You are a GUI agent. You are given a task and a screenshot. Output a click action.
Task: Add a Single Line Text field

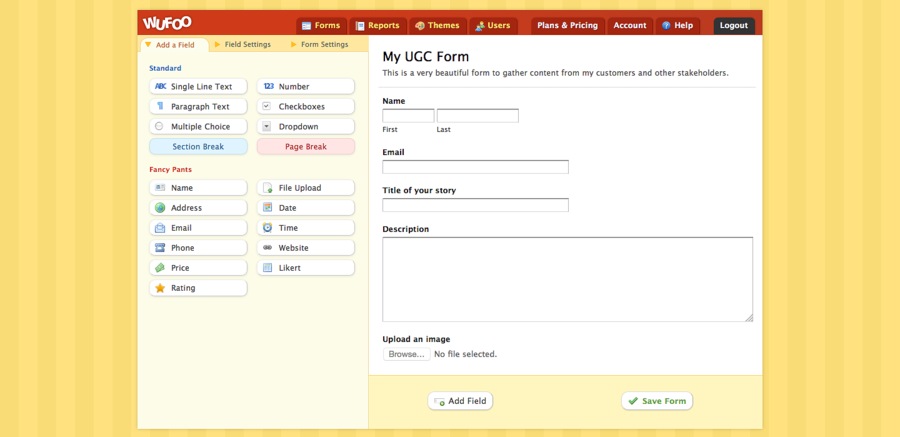[x=198, y=87]
